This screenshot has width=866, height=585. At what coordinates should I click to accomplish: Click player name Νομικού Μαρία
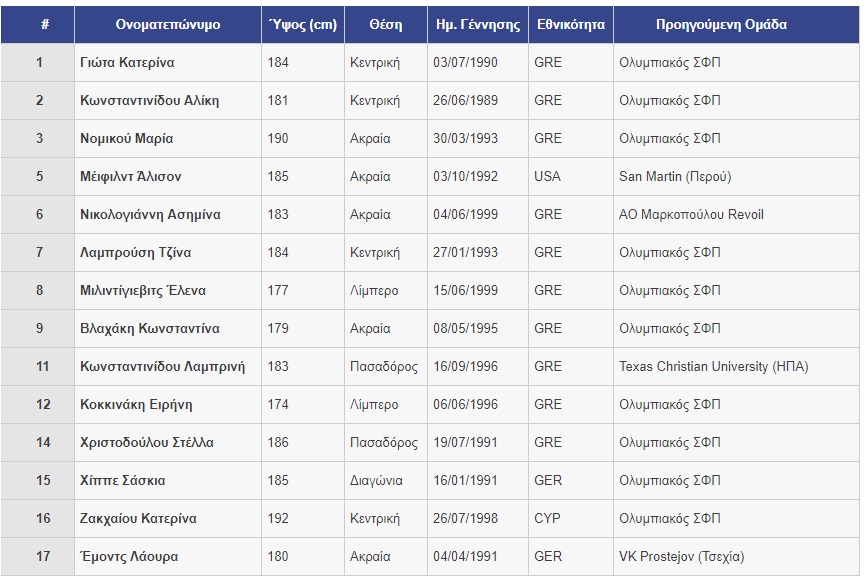coord(126,139)
